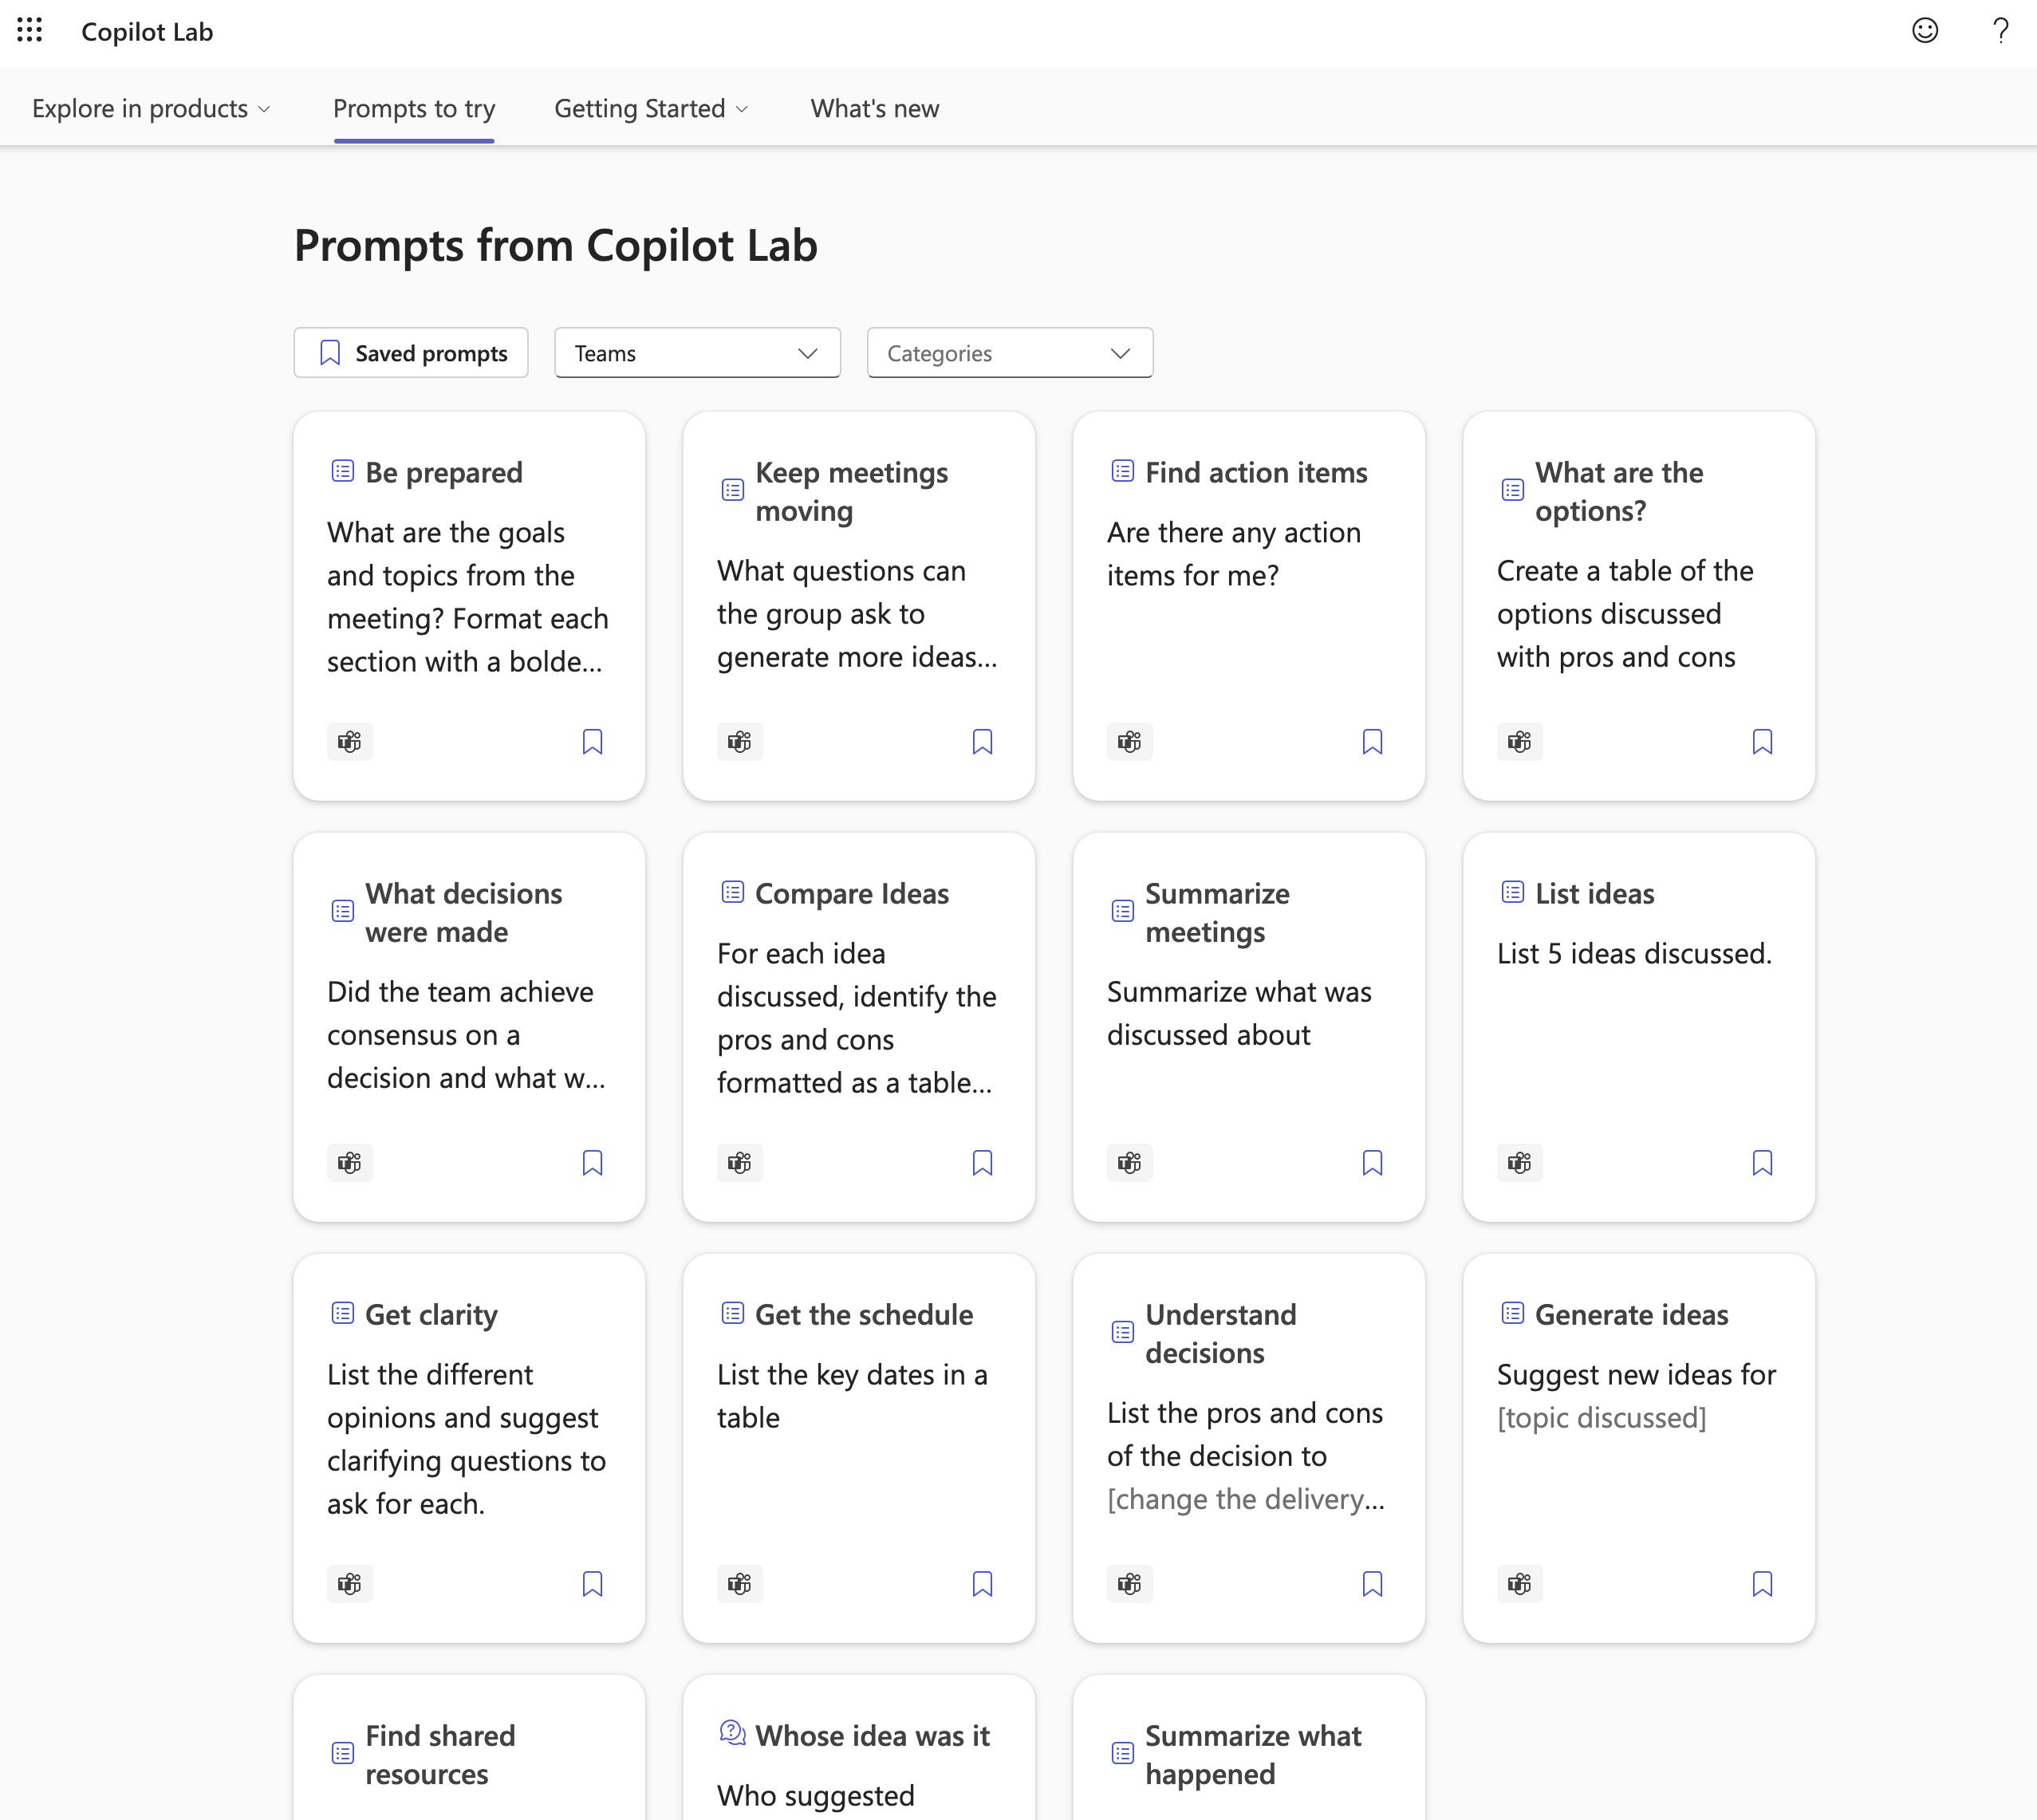
Task: Bookmark the Be prepared prompt
Action: 592,742
